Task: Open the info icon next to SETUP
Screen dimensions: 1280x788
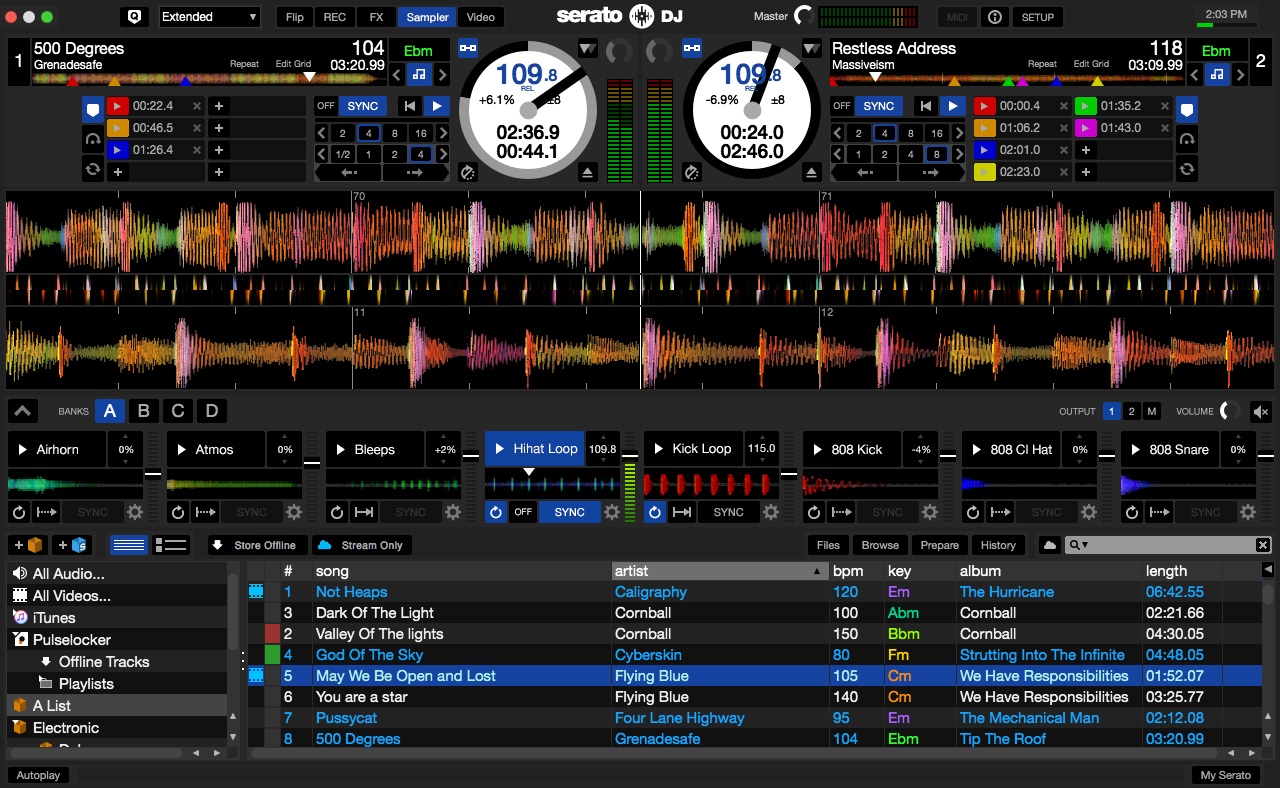Action: 994,17
